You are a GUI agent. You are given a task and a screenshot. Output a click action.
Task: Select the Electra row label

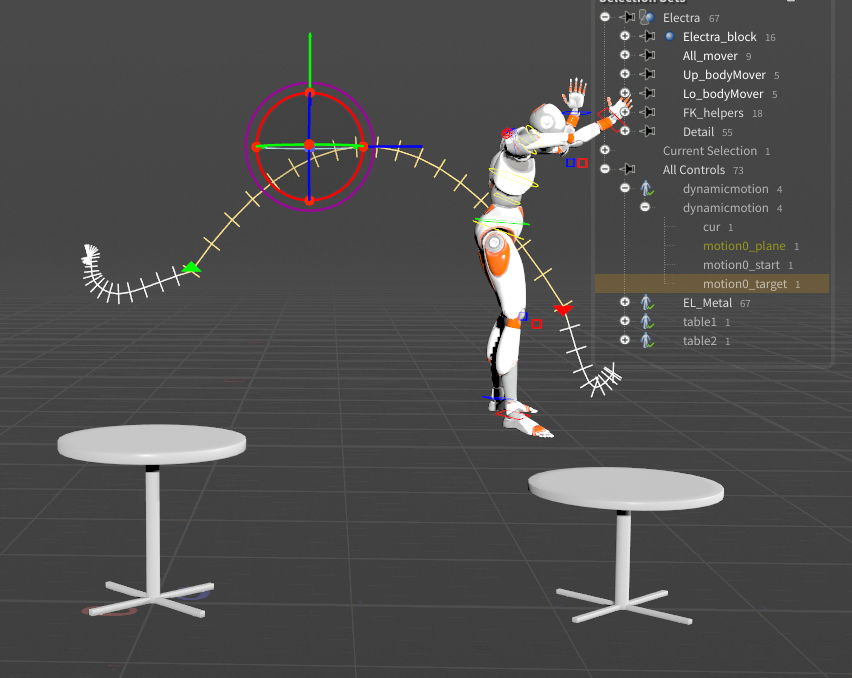click(681, 18)
